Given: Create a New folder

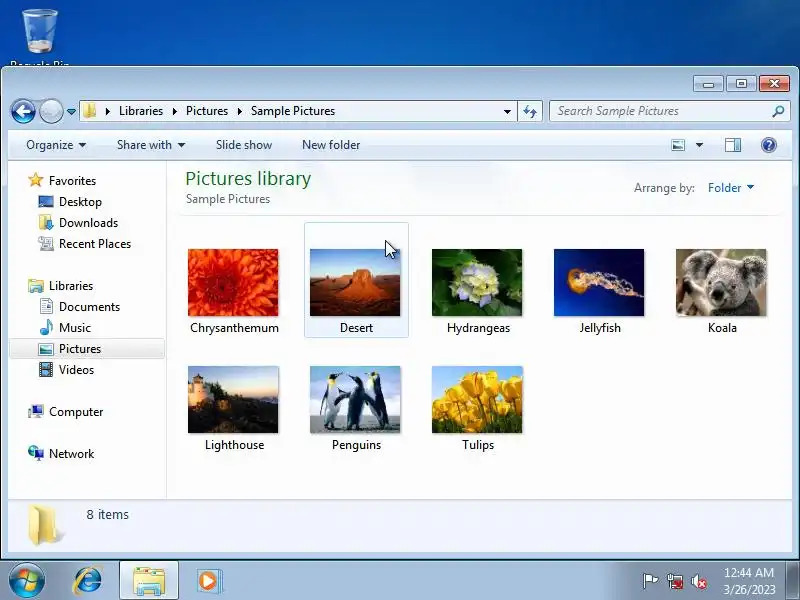Looking at the screenshot, I should tap(331, 145).
